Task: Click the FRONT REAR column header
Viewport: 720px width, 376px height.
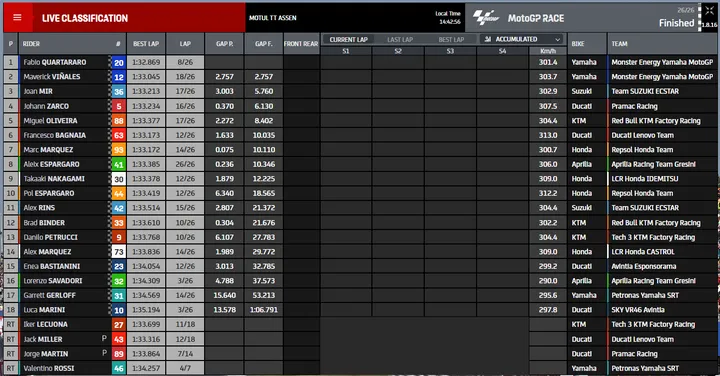Action: pos(301,44)
